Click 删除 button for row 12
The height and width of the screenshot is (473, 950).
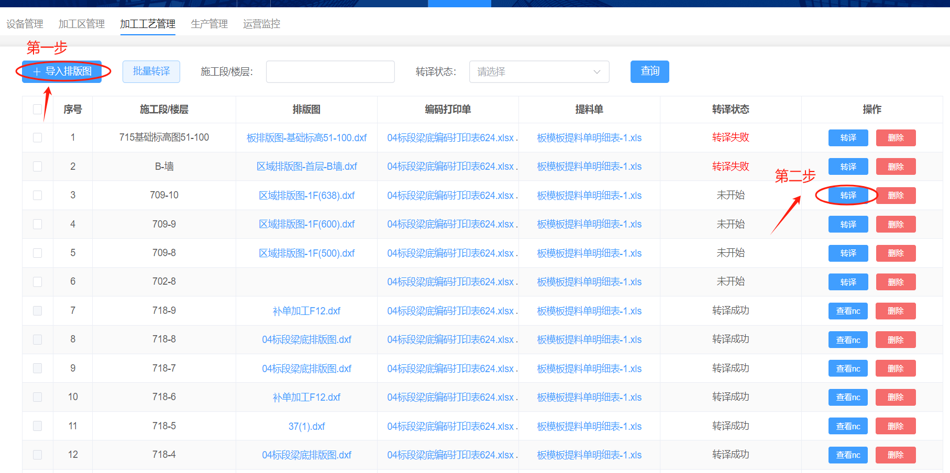(x=895, y=455)
